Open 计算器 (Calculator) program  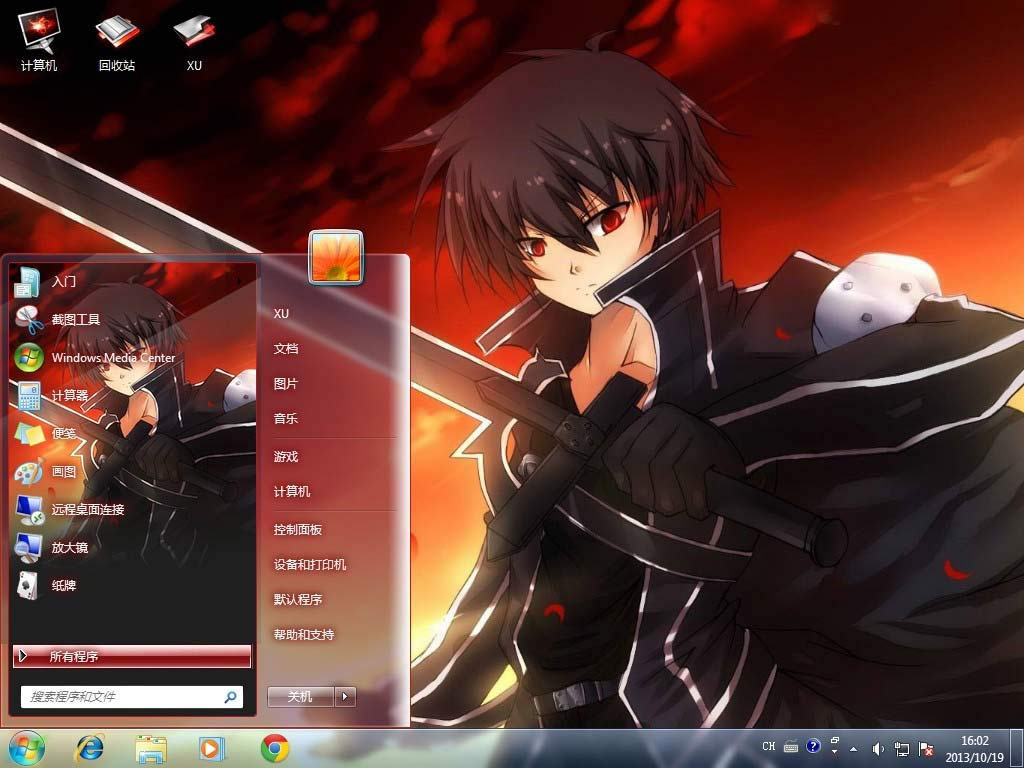point(69,396)
